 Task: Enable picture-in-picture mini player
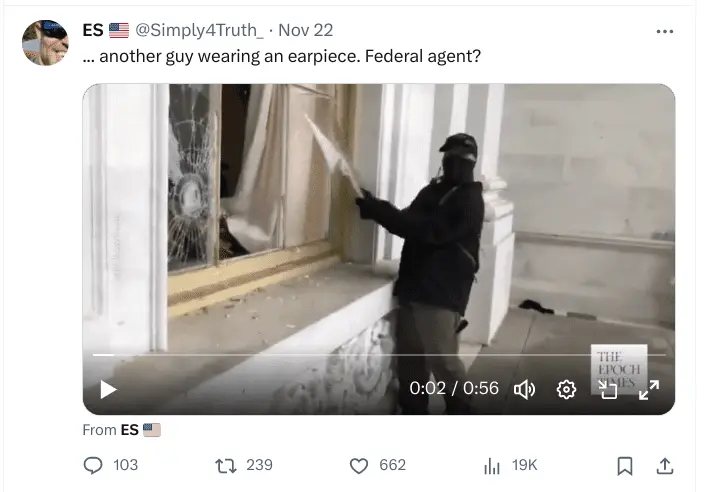tap(608, 390)
